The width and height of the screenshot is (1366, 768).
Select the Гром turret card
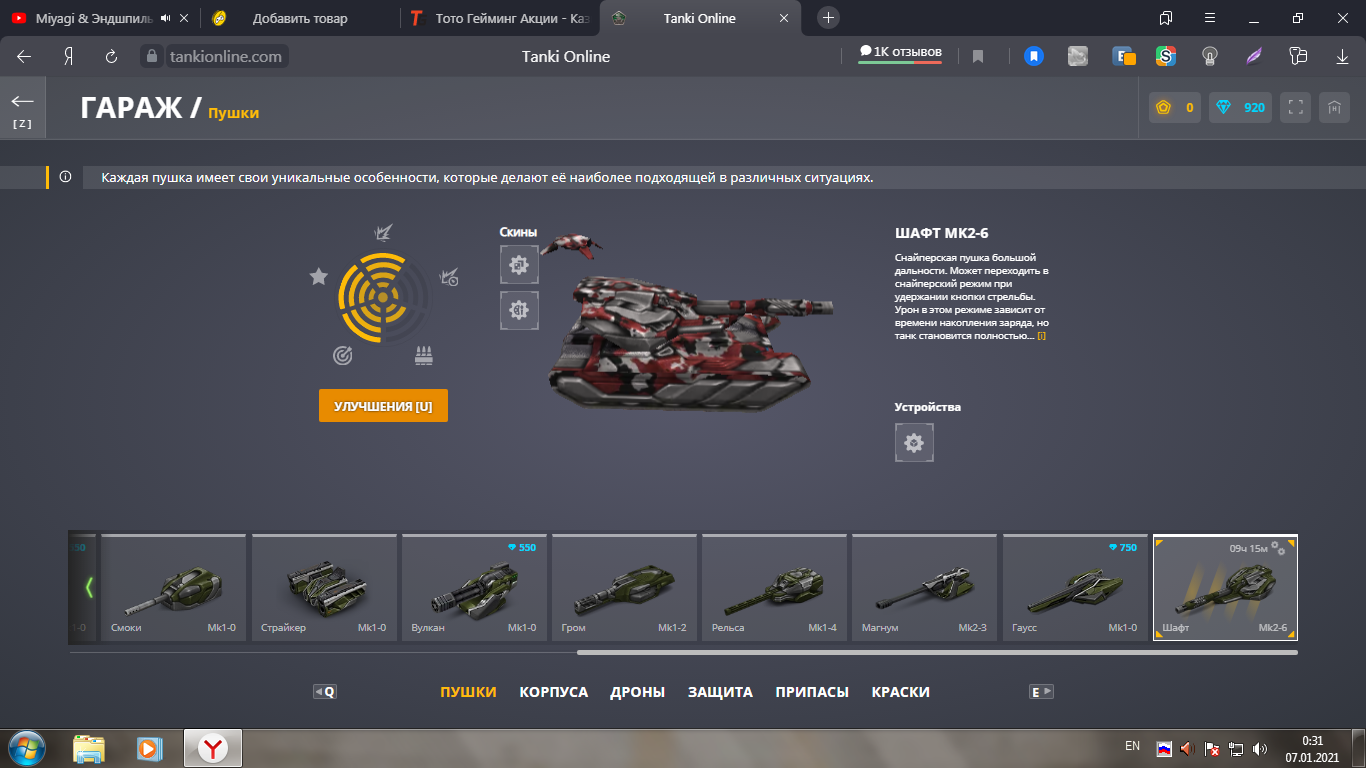coord(624,588)
